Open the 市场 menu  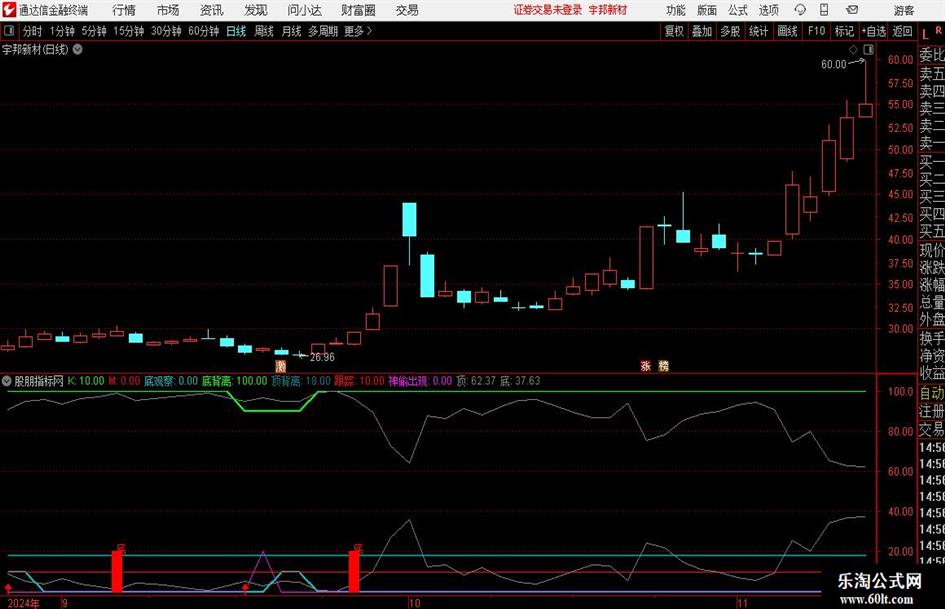click(168, 10)
